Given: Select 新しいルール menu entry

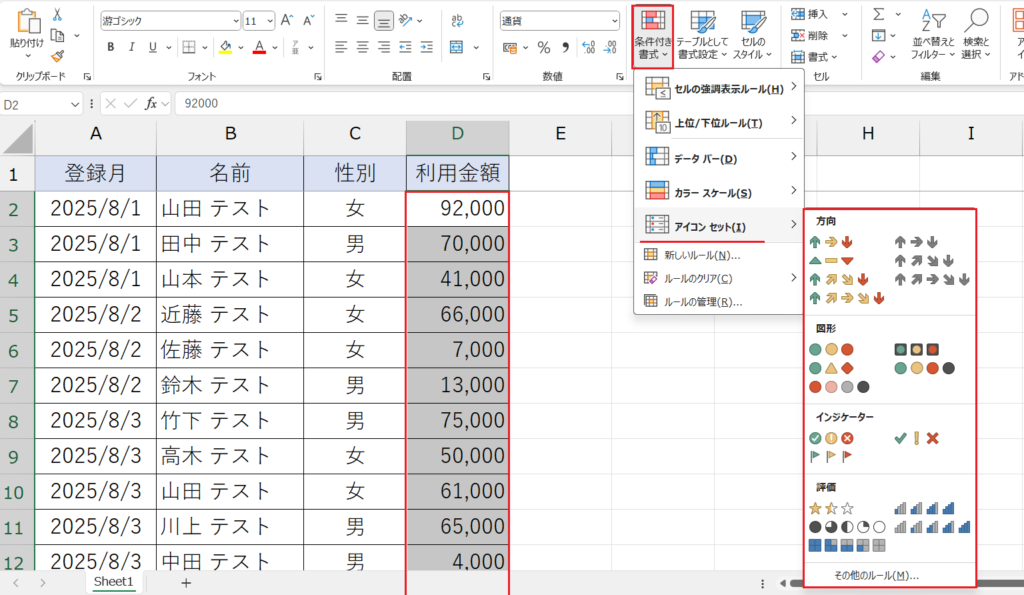Looking at the screenshot, I should click(x=718, y=255).
